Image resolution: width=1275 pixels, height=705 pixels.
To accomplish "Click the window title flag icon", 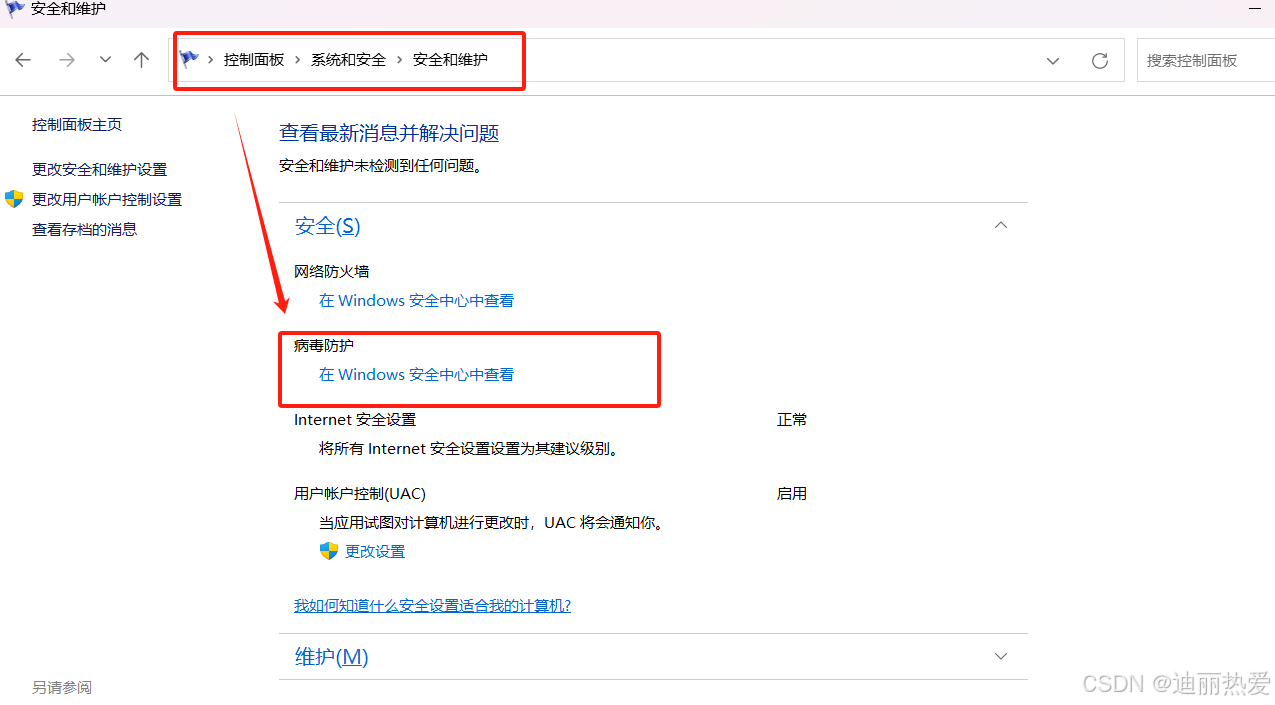I will 15,9.
